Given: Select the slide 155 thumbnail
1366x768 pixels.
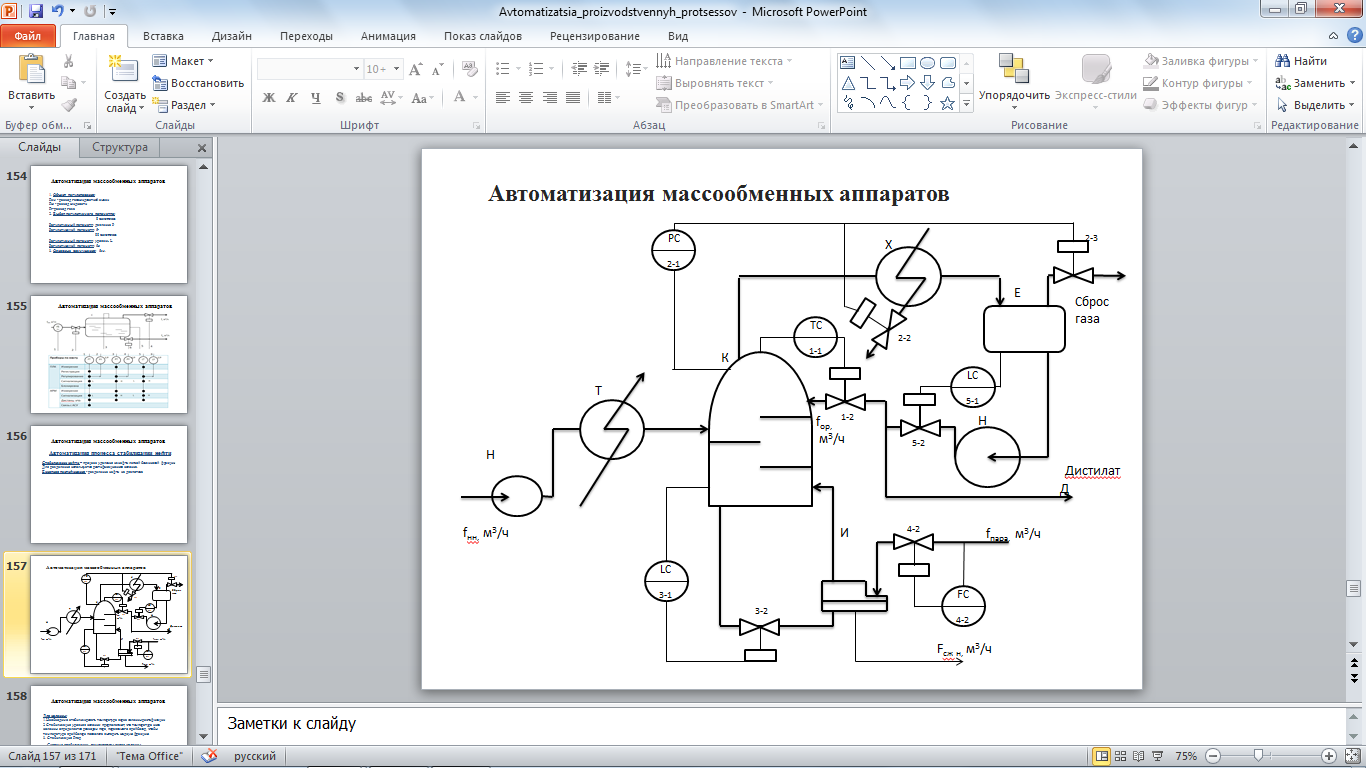Looking at the screenshot, I should (109, 353).
